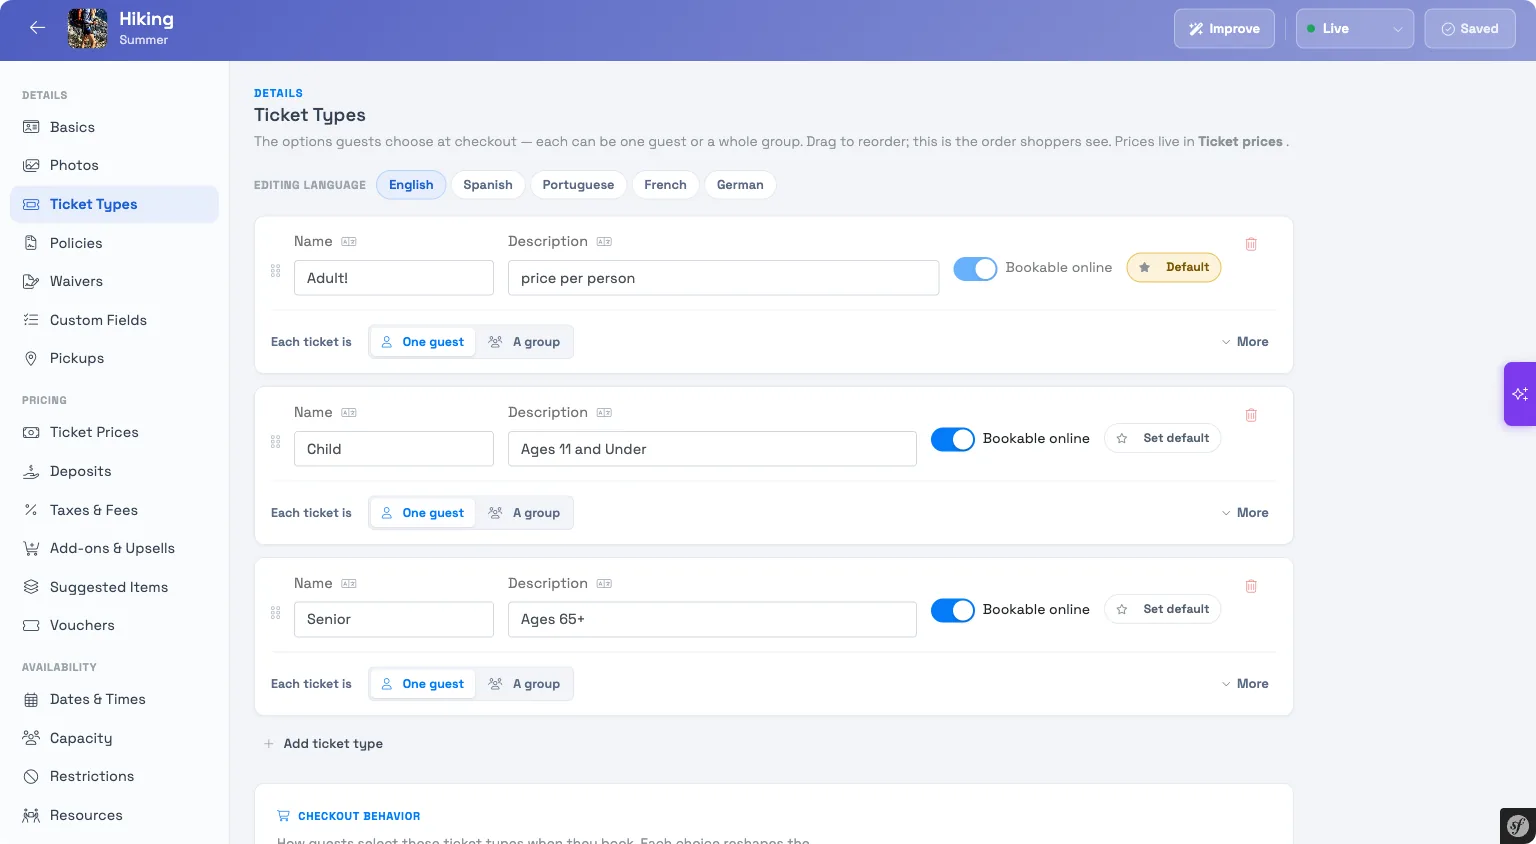Screen dimensions: 1536x844
Task: Click the Pickups pin icon
Action: (x=31, y=358)
